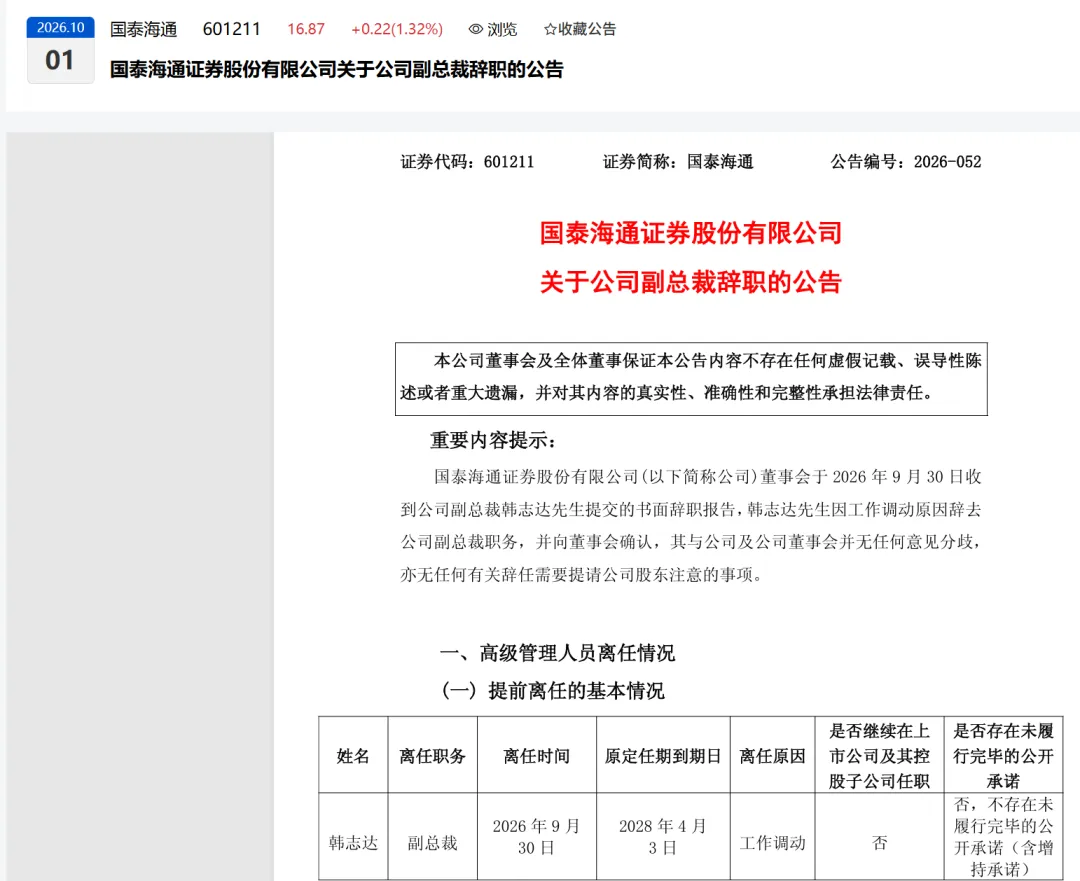Click the 离任时间 table header

coord(537,756)
